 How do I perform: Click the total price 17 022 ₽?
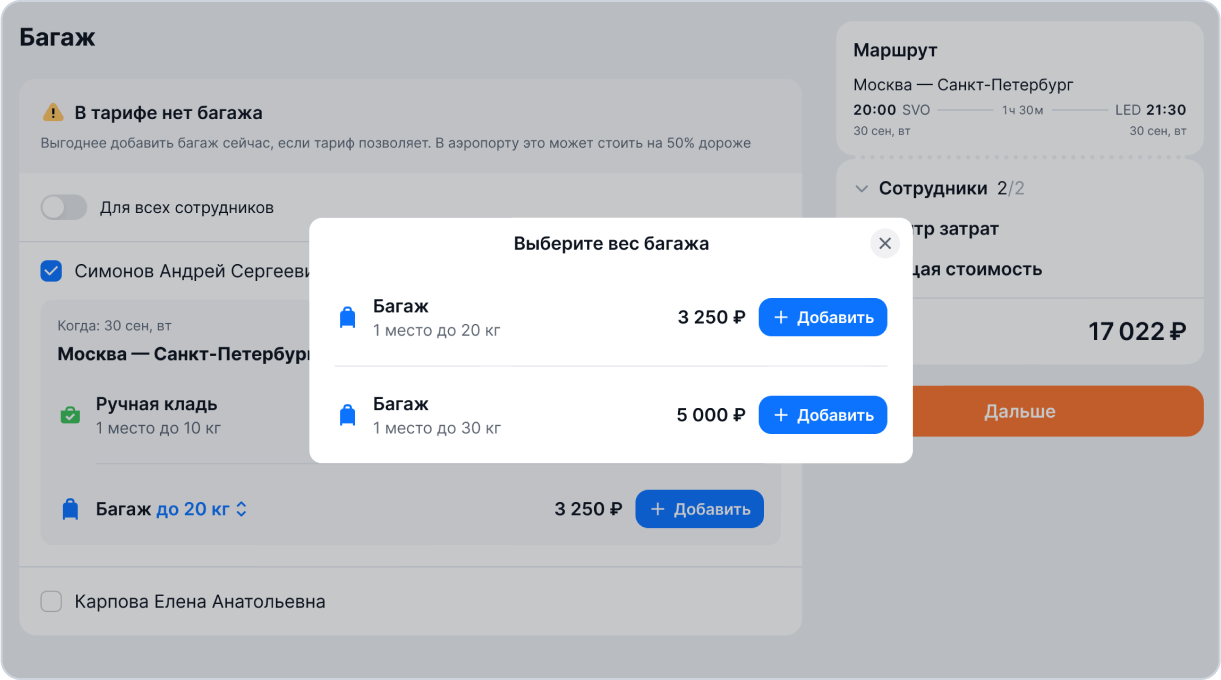click(x=1137, y=331)
